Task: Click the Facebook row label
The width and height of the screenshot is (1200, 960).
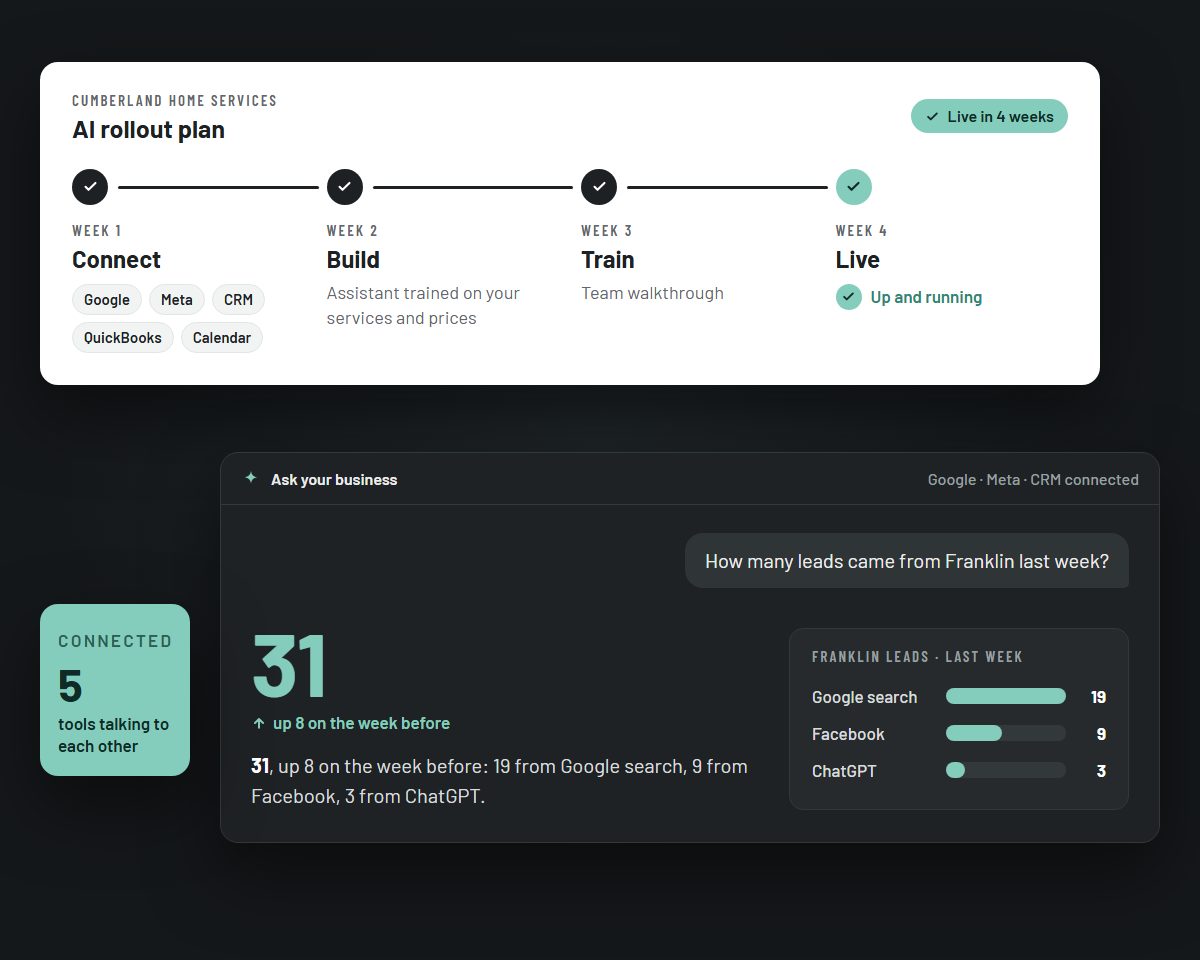Action: point(848,734)
